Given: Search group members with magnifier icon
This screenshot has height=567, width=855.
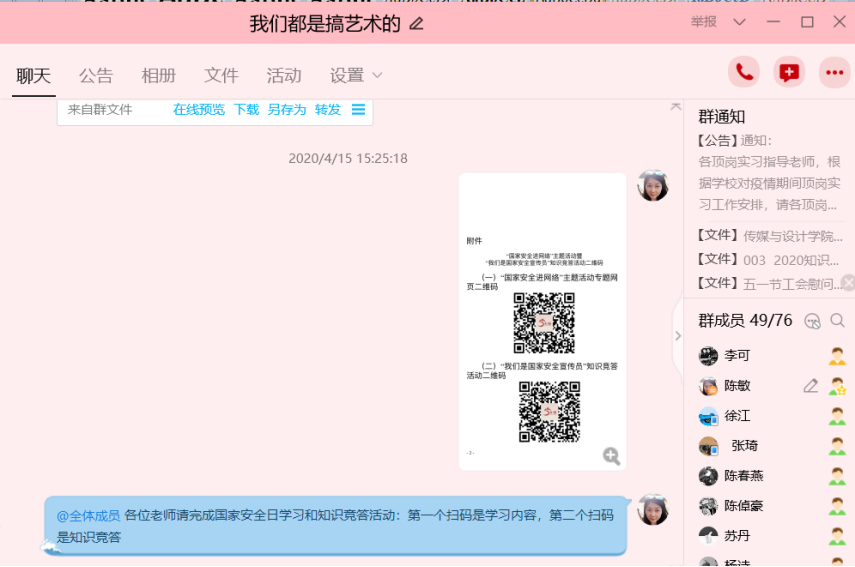Looking at the screenshot, I should pos(838,321).
